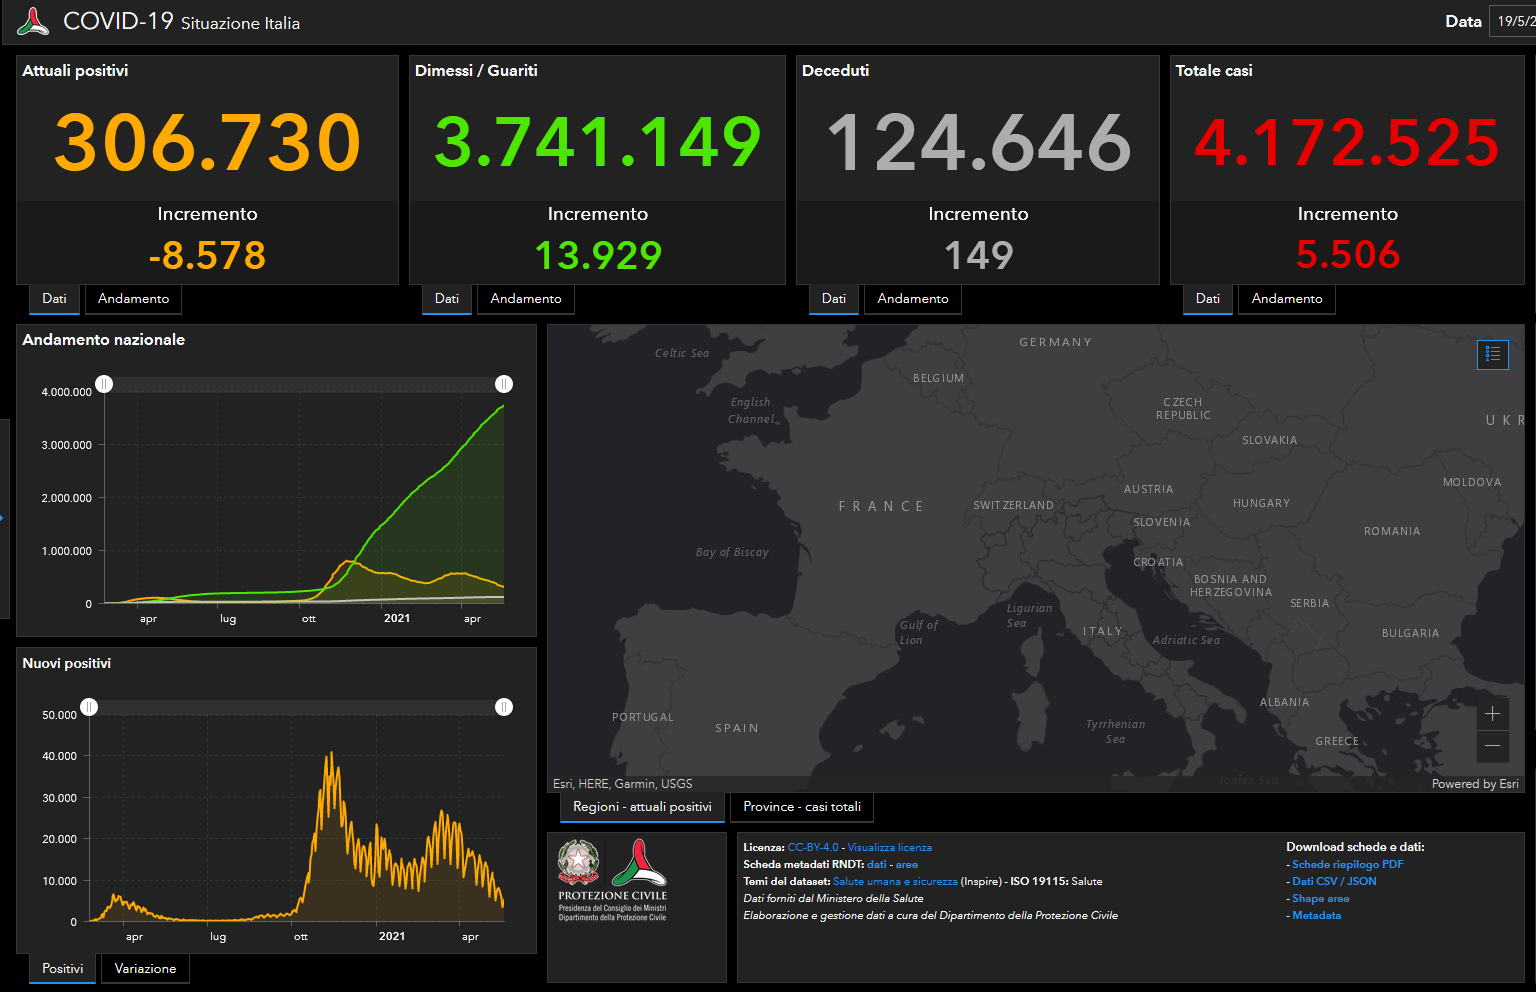Image resolution: width=1536 pixels, height=992 pixels.
Task: Toggle Totale casi card back to Dati
Action: point(1207,298)
